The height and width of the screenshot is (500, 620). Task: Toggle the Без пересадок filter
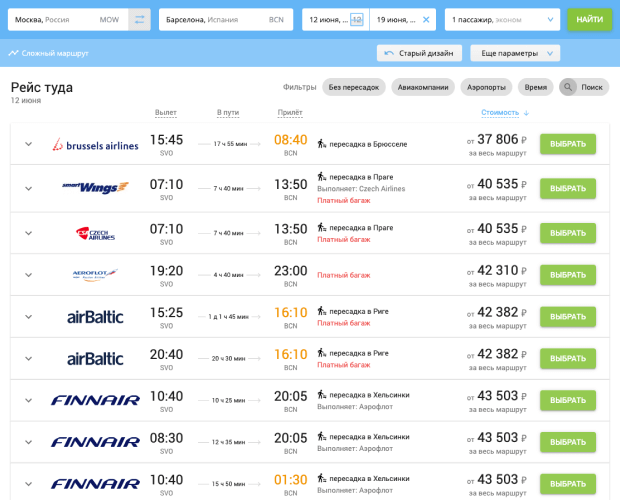[355, 87]
